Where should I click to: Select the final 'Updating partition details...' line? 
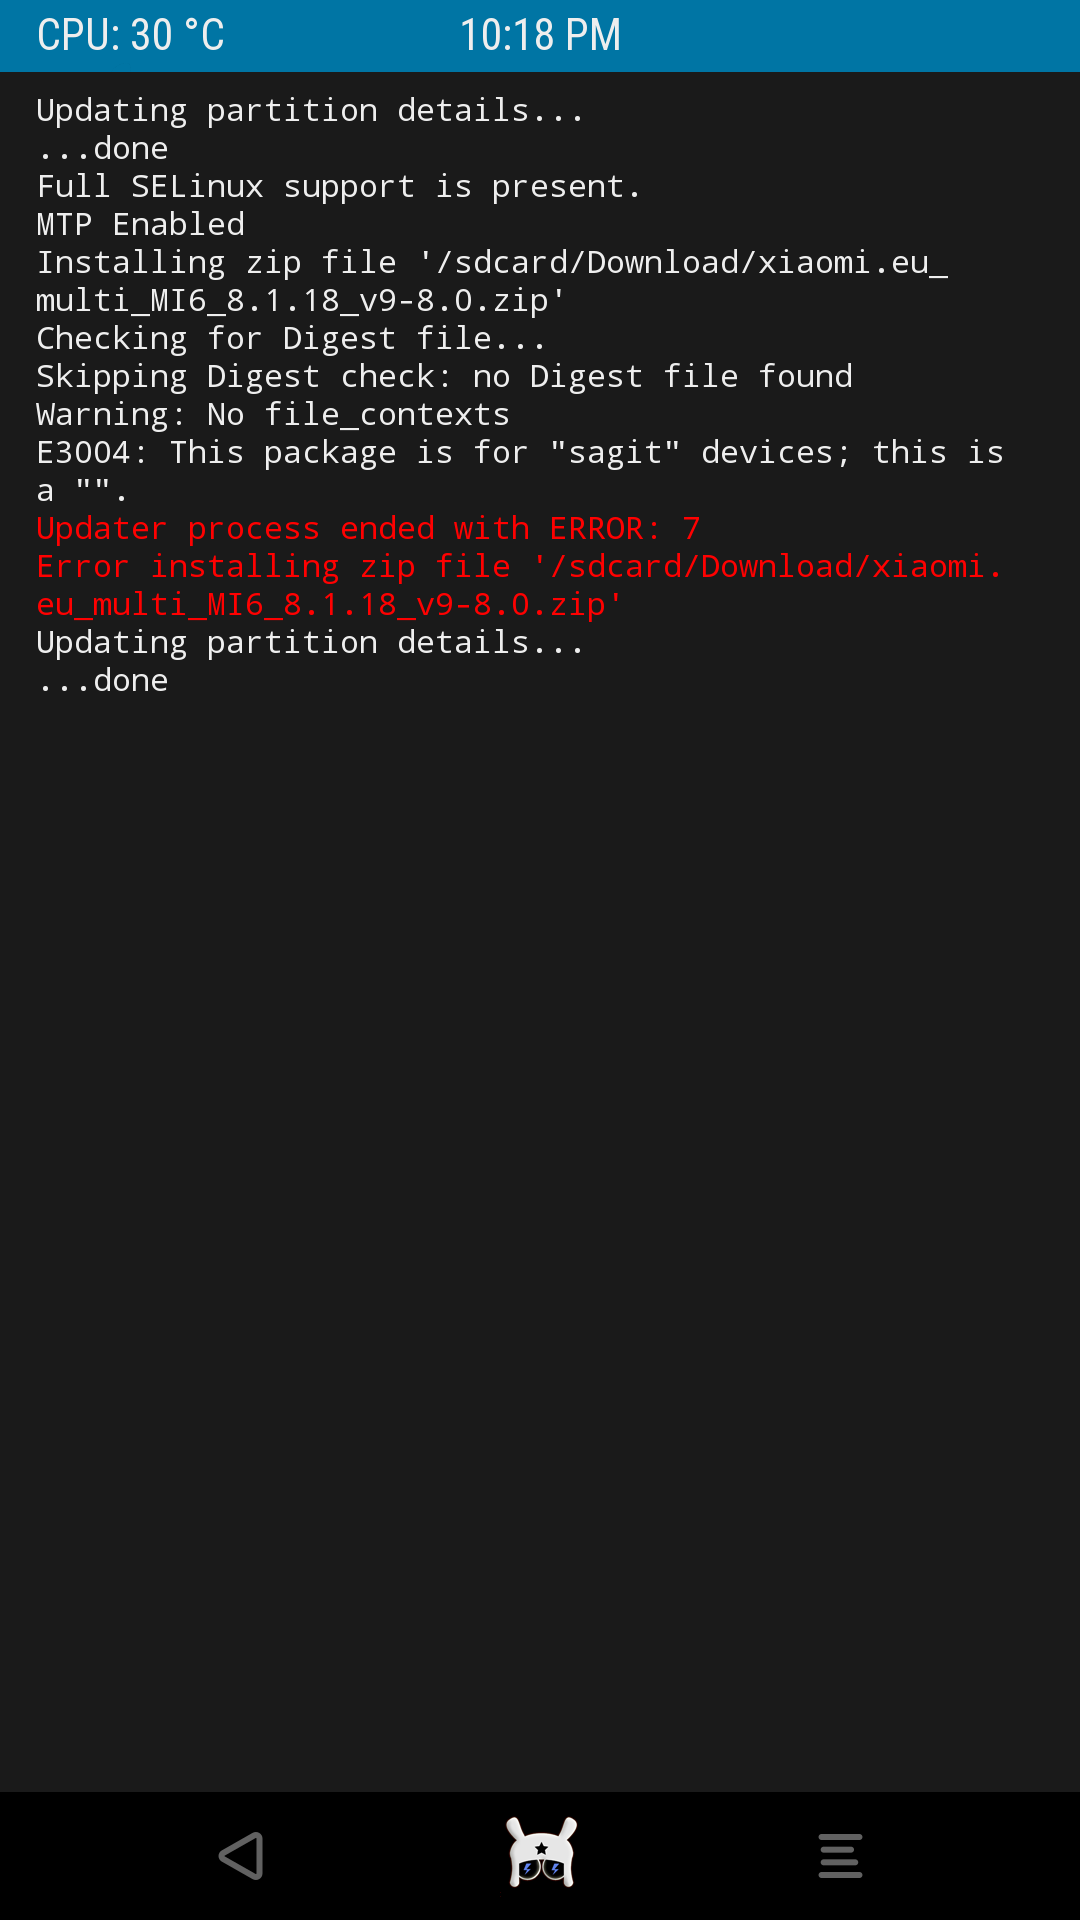(310, 642)
